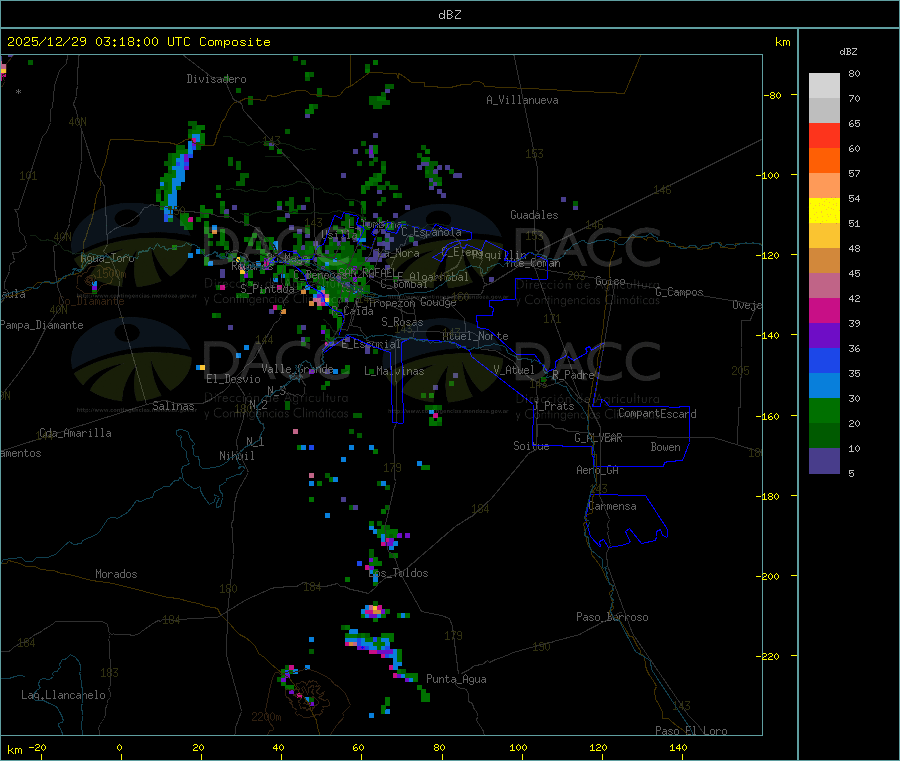Image resolution: width=900 pixels, height=761 pixels.
Task: Select the purple legend swatch above 36
Action: tap(824, 336)
